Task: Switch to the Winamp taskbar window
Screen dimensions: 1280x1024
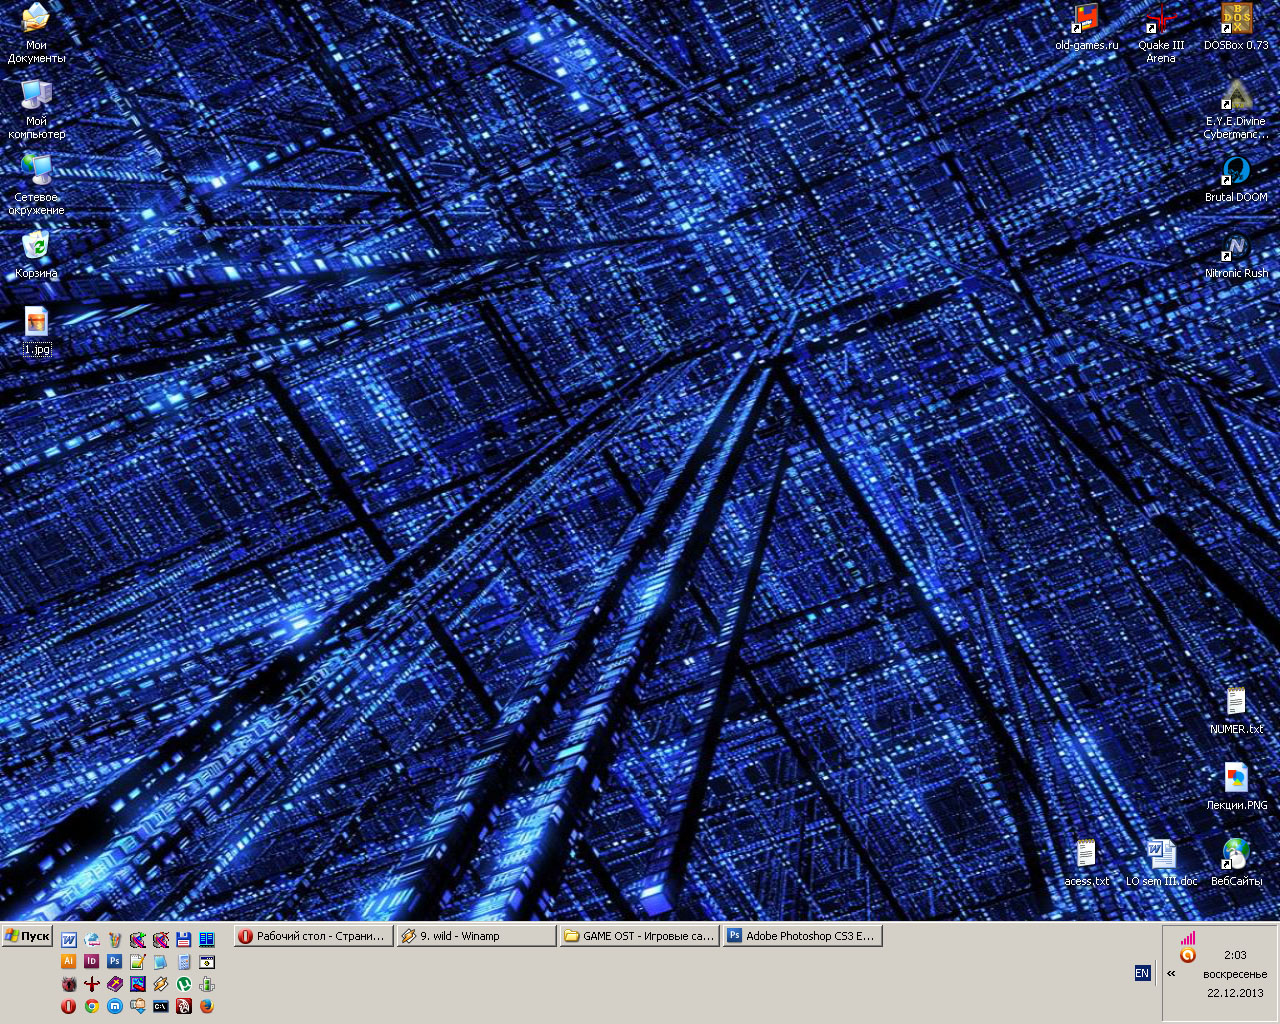Action: click(476, 936)
